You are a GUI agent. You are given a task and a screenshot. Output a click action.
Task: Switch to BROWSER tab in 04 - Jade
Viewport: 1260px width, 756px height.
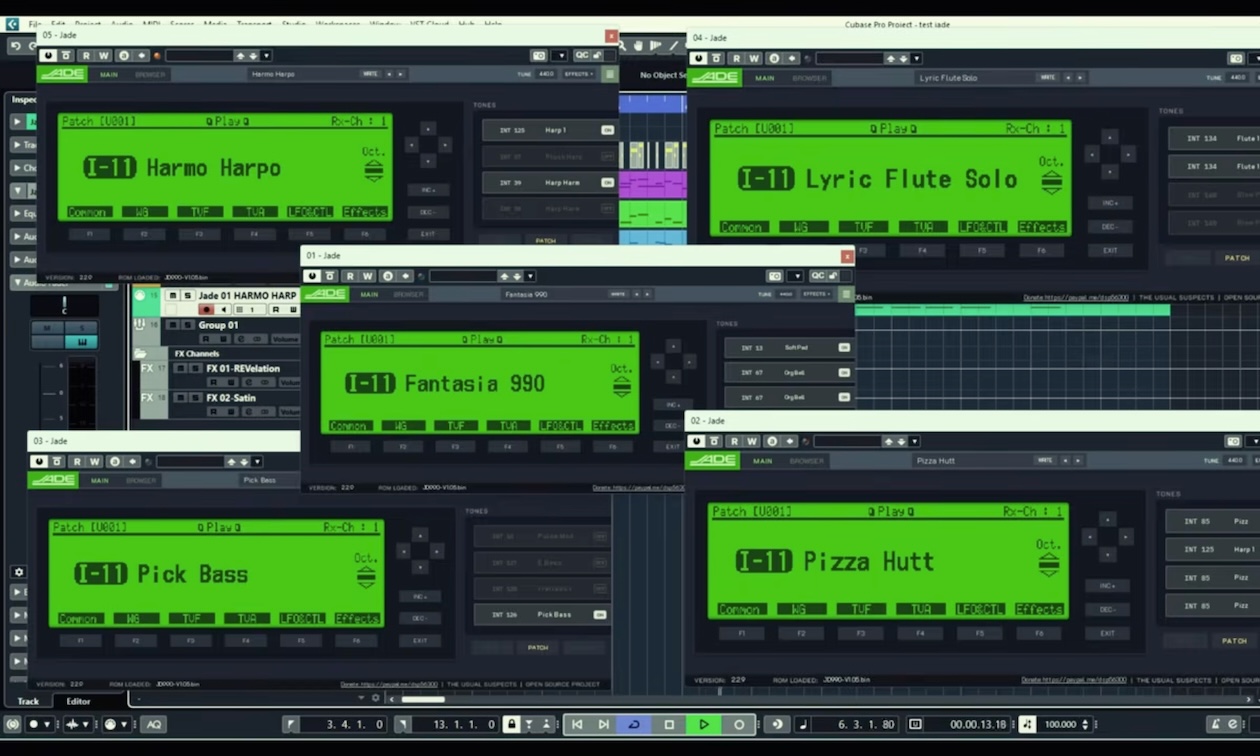pyautogui.click(x=809, y=78)
